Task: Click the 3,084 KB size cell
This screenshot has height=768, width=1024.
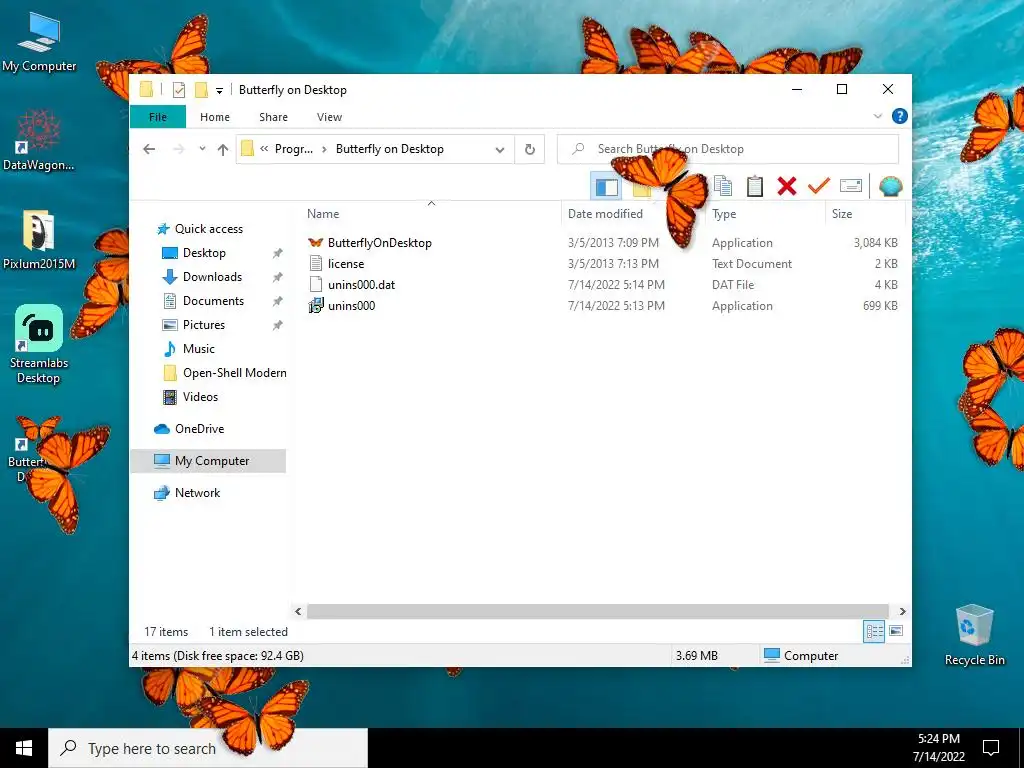Action: pos(875,243)
